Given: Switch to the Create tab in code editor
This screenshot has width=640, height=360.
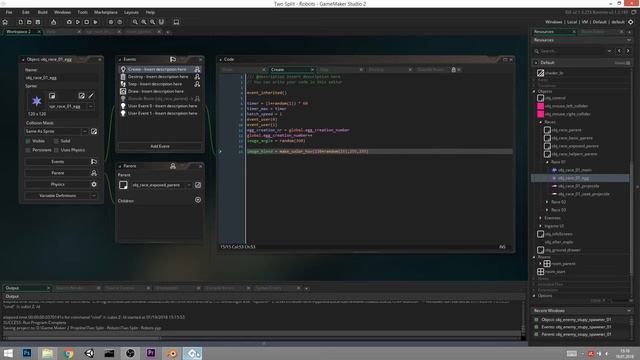Looking at the screenshot, I should pos(292,70).
